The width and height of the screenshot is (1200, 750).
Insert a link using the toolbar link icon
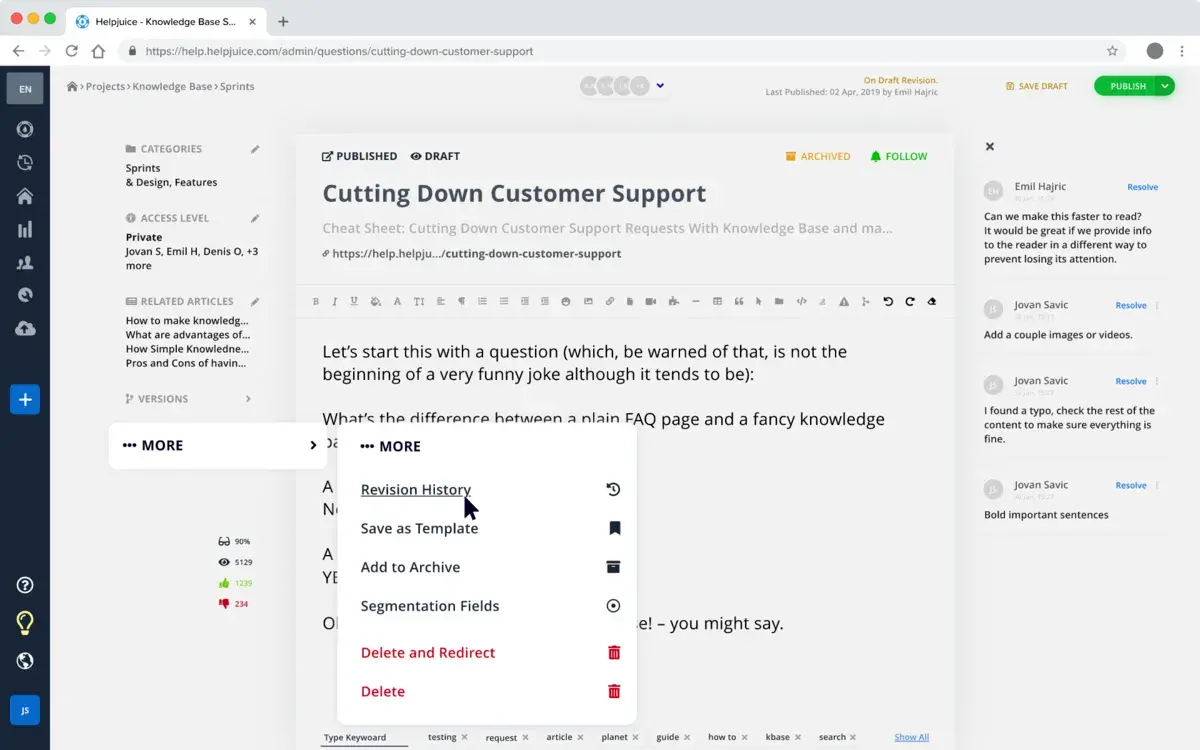point(609,301)
